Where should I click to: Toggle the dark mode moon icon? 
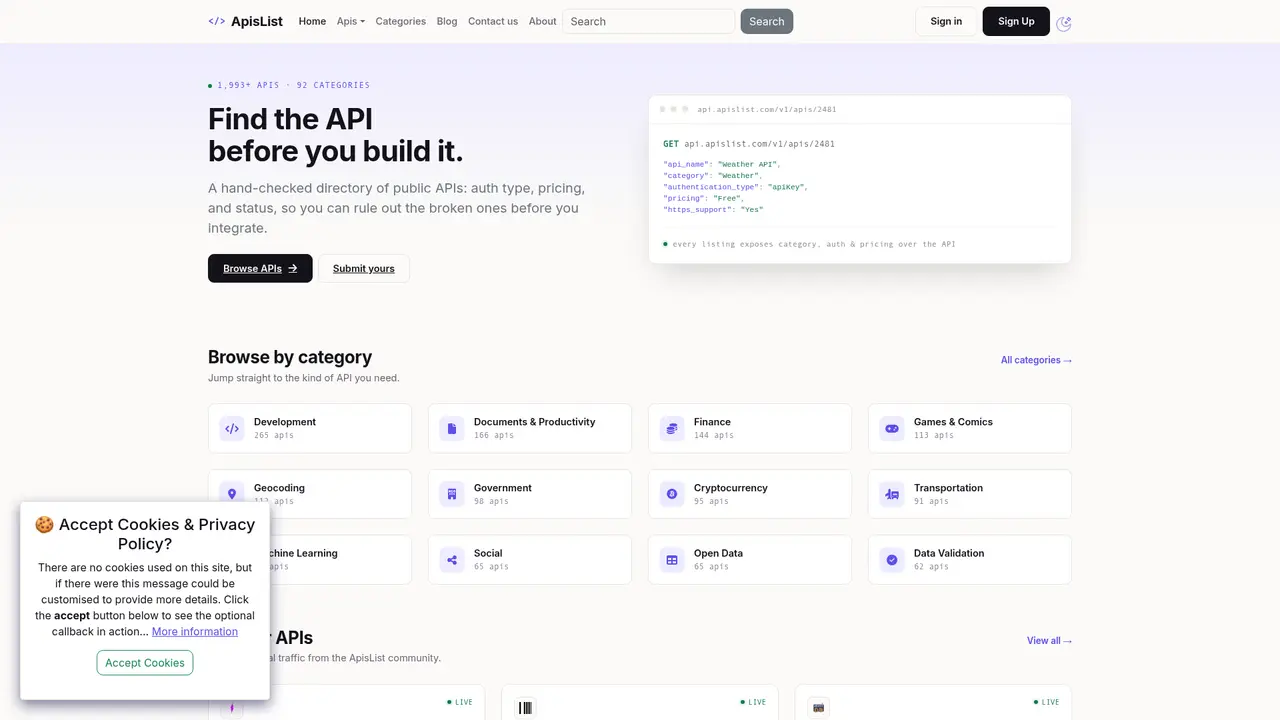[x=1064, y=23]
